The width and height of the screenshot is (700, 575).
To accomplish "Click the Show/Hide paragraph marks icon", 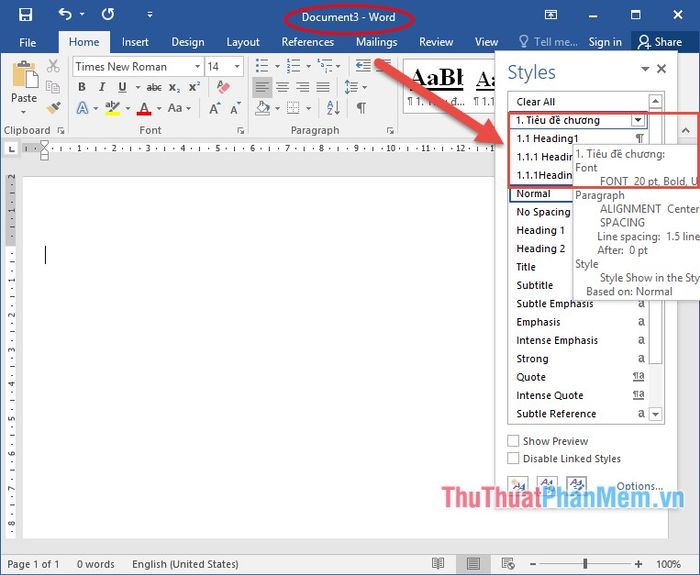I will pos(361,108).
